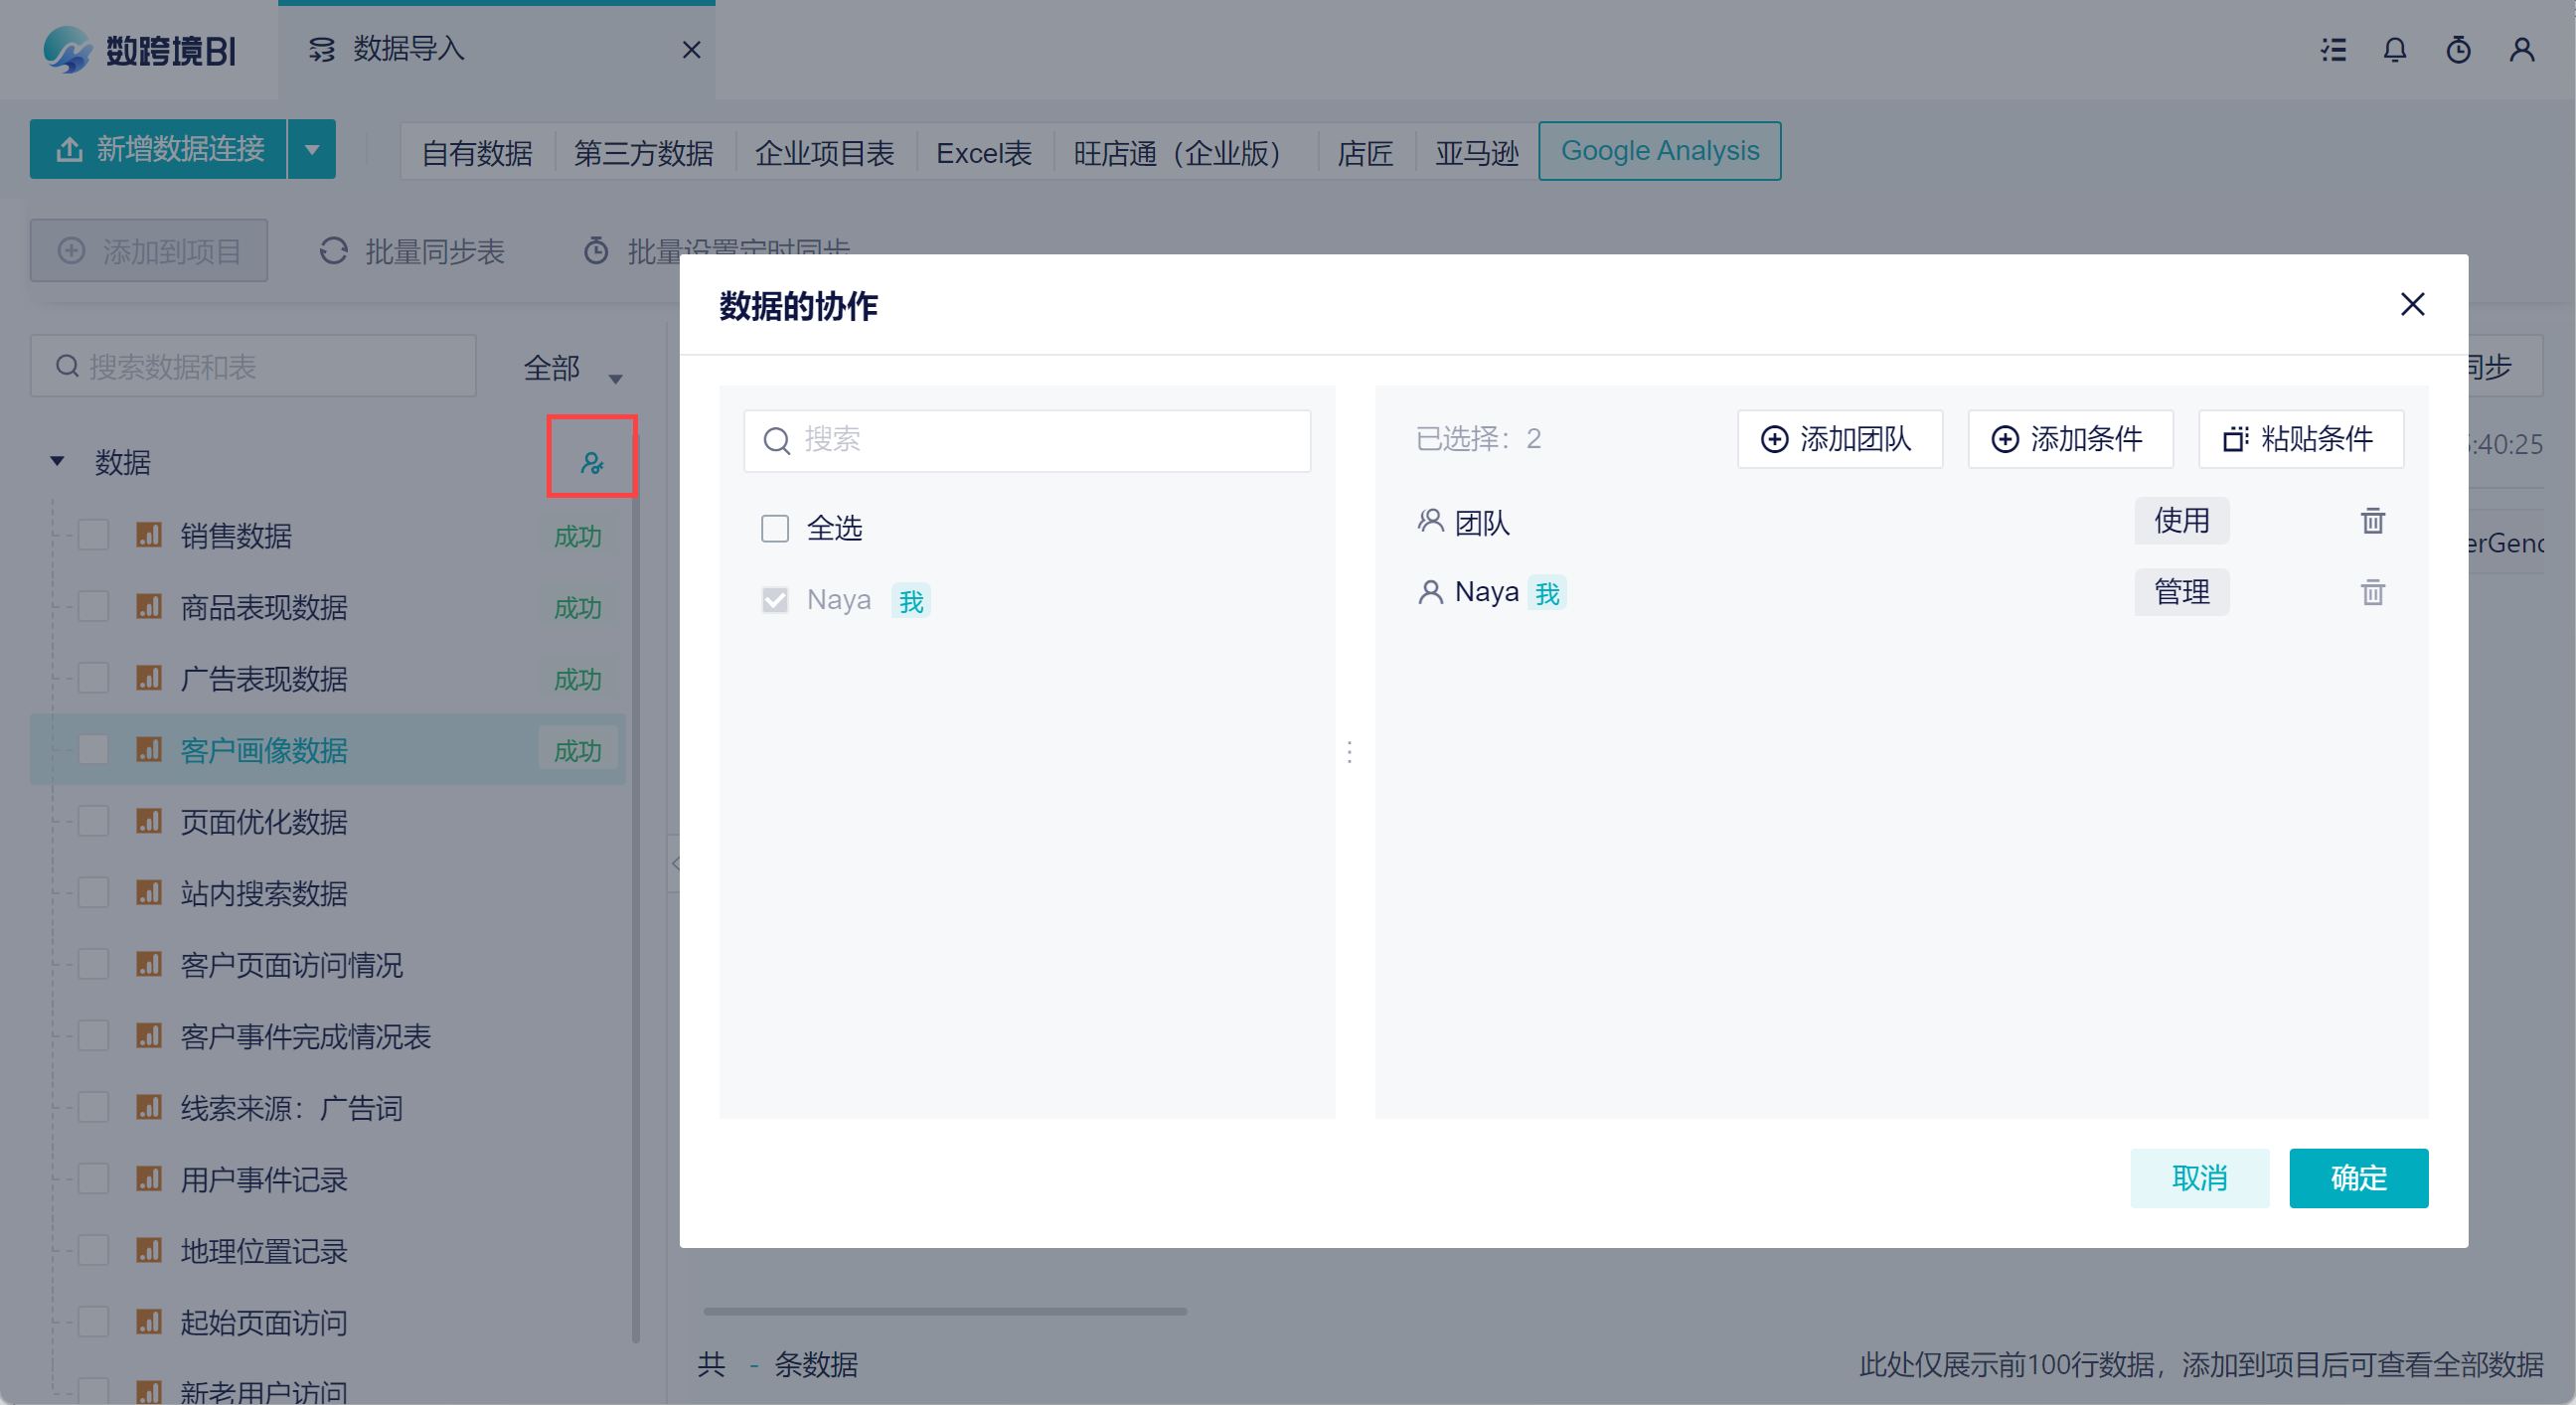The width and height of the screenshot is (2576, 1405).
Task: Open the task list icon in header
Action: [x=2332, y=50]
